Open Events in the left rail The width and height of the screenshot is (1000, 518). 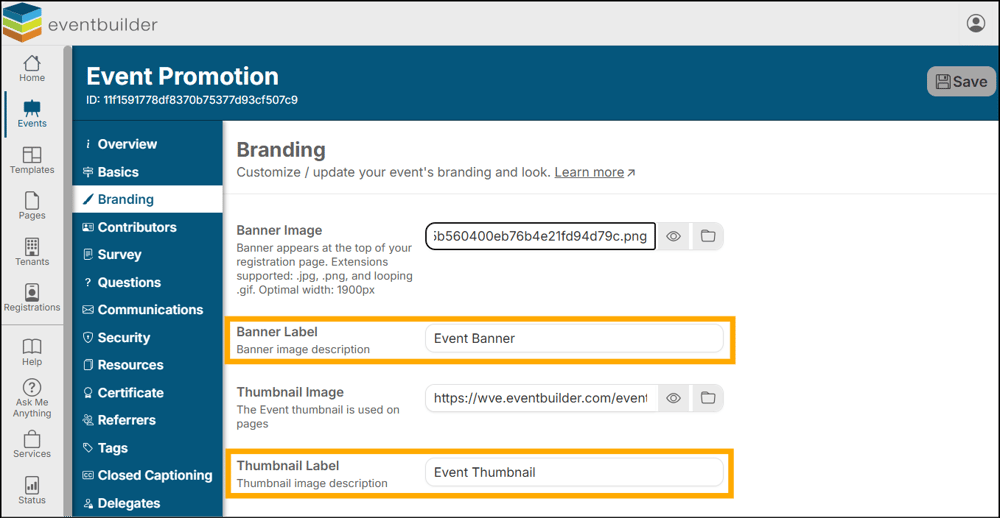pos(32,115)
